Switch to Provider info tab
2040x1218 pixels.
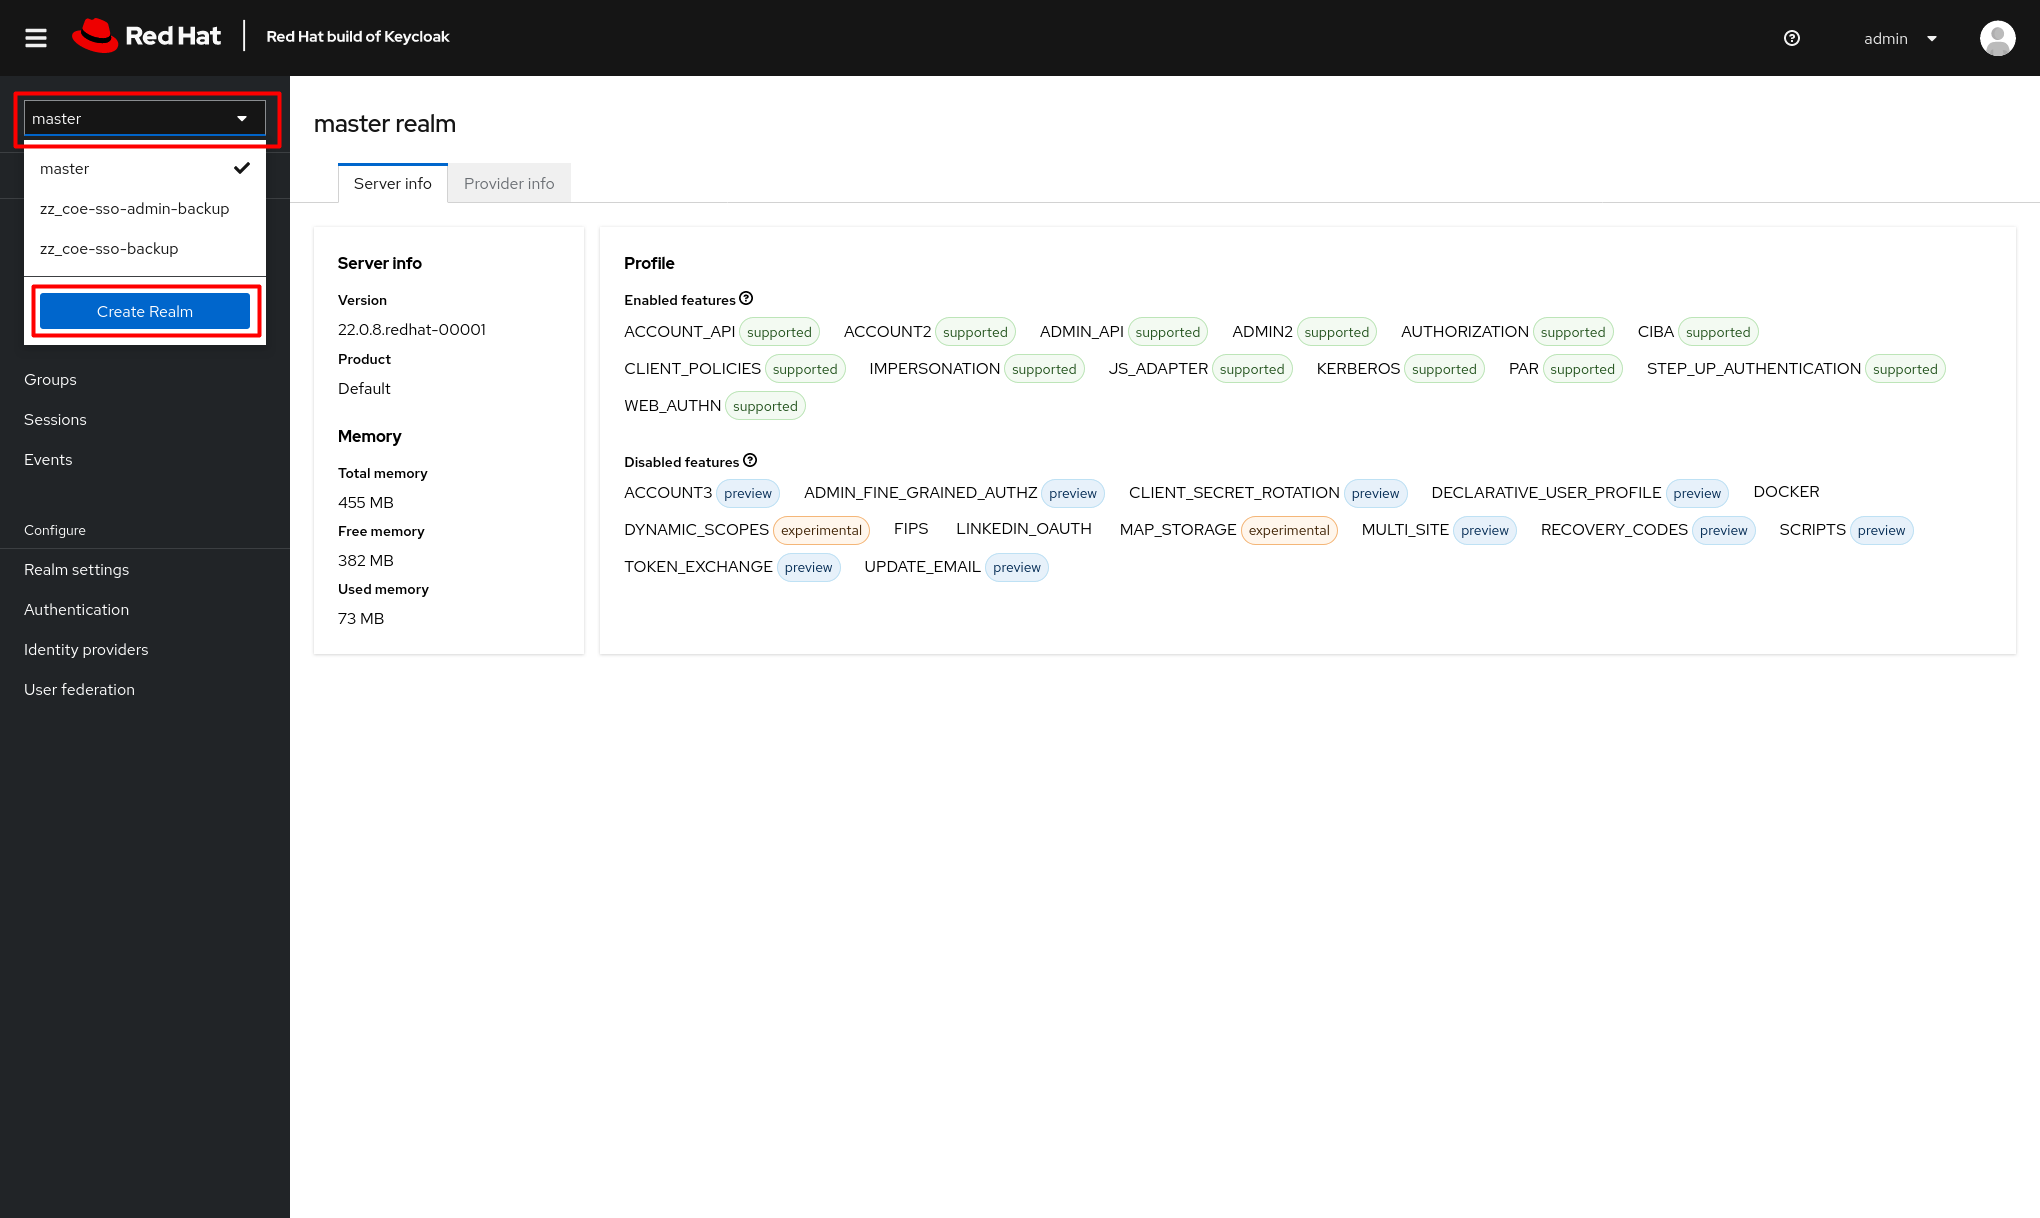(x=508, y=183)
